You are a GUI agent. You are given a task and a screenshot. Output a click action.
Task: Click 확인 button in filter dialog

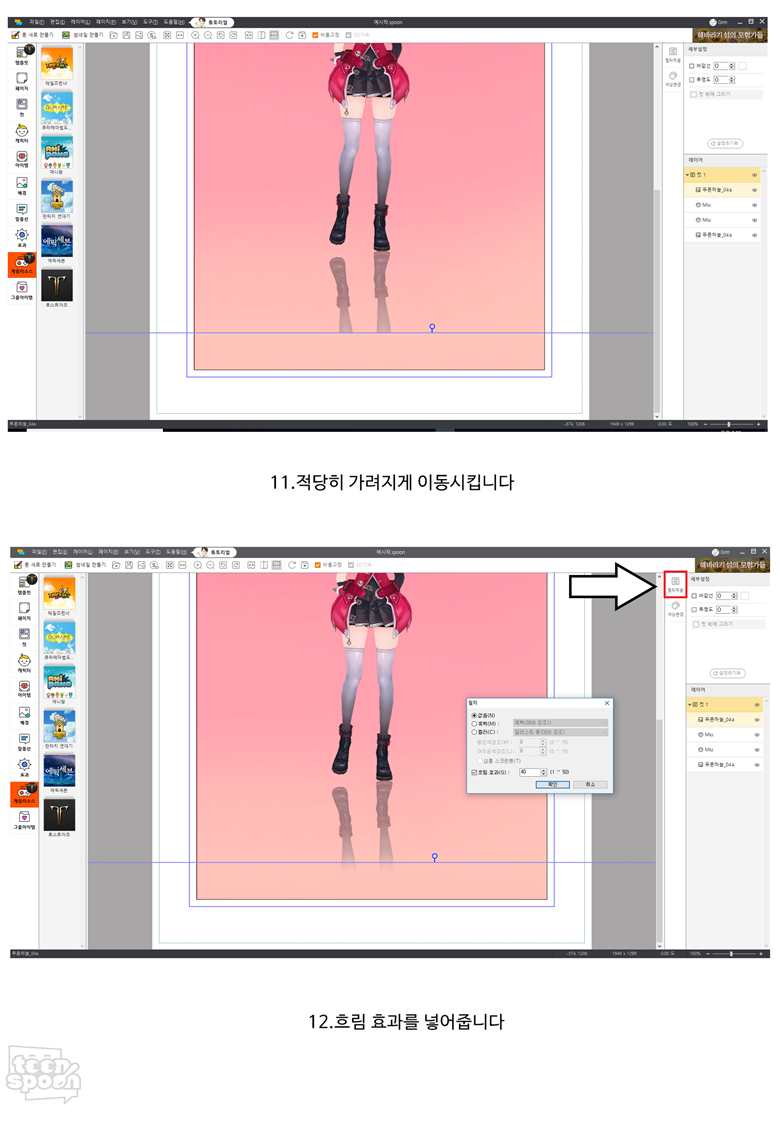(553, 784)
